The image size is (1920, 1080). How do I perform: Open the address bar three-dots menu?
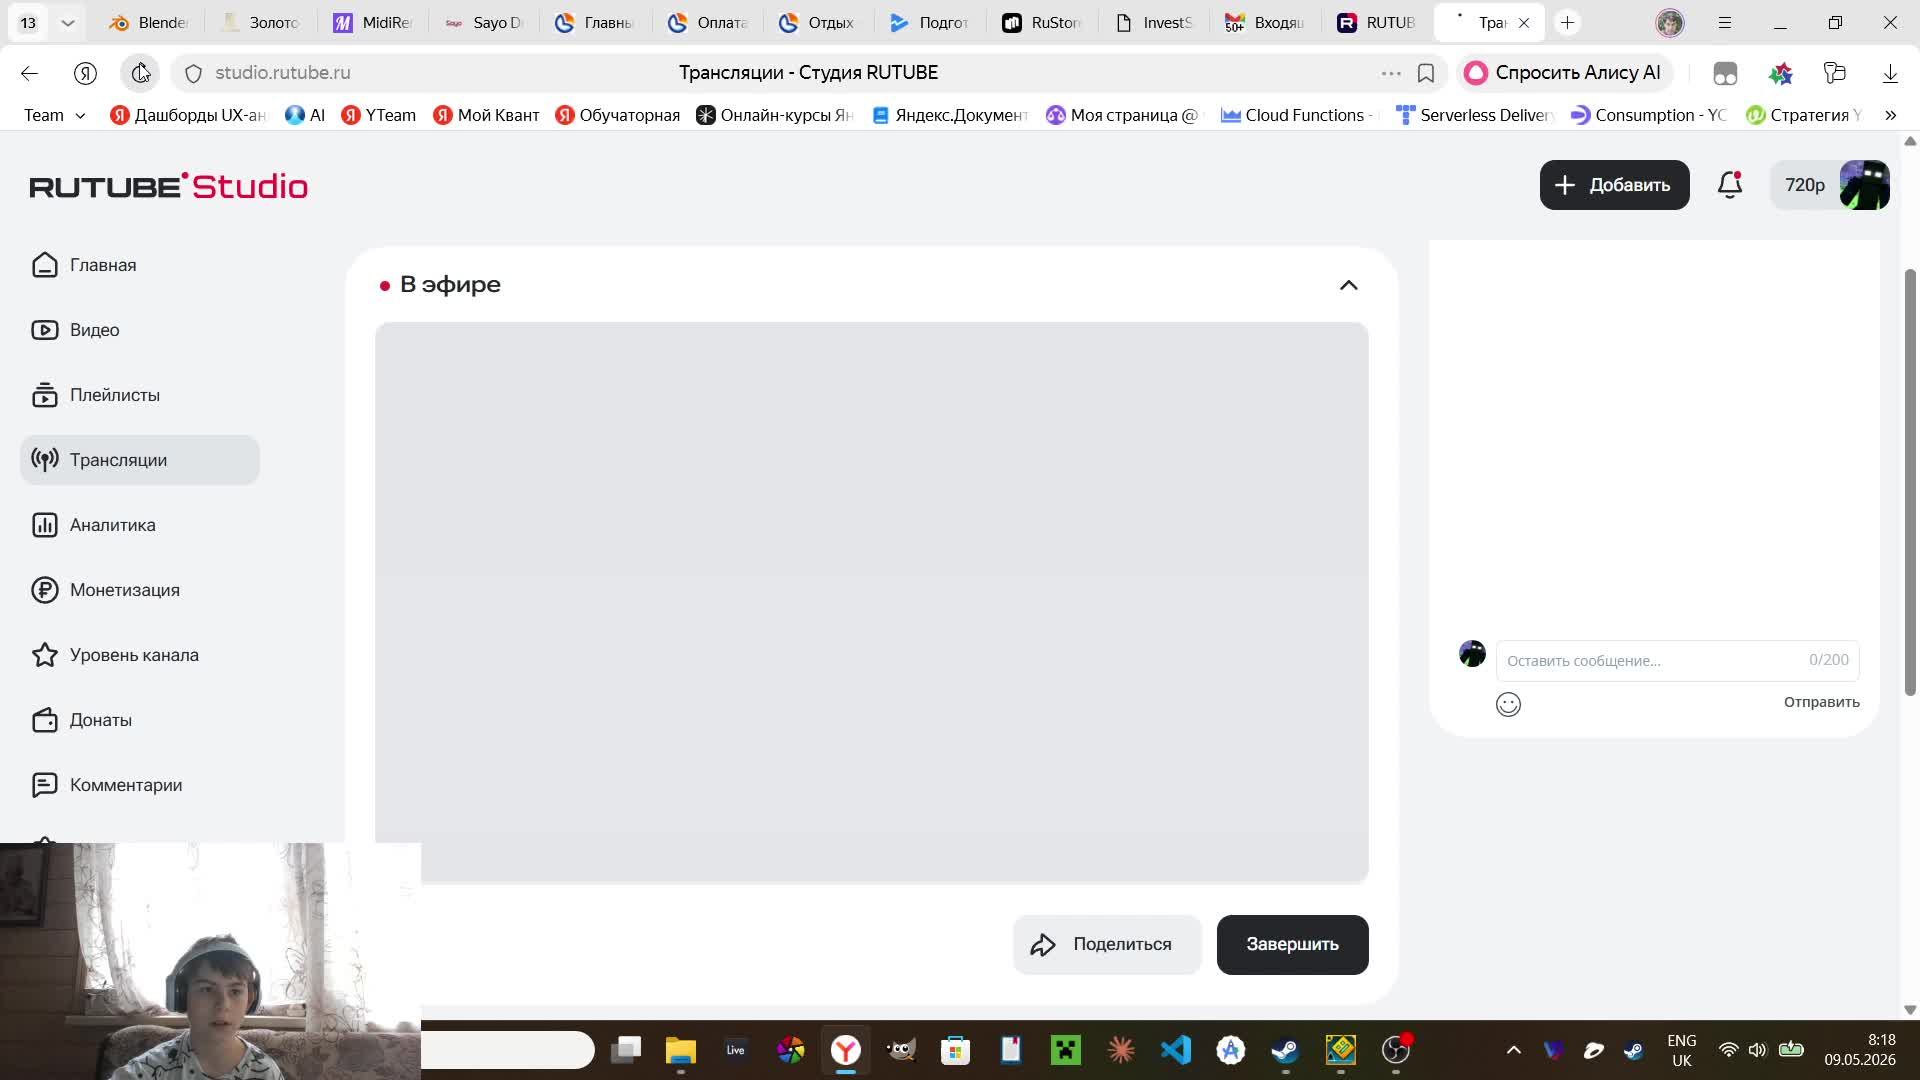coord(1390,73)
